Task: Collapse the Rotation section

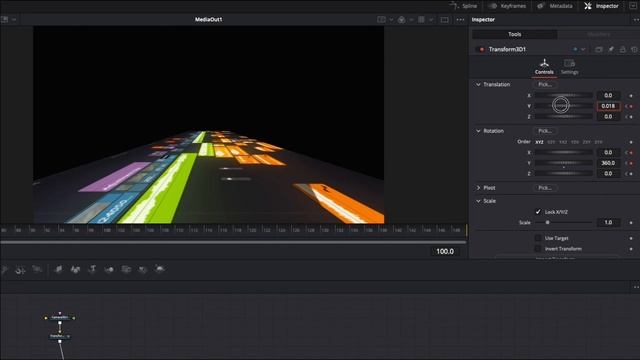Action: click(x=478, y=131)
